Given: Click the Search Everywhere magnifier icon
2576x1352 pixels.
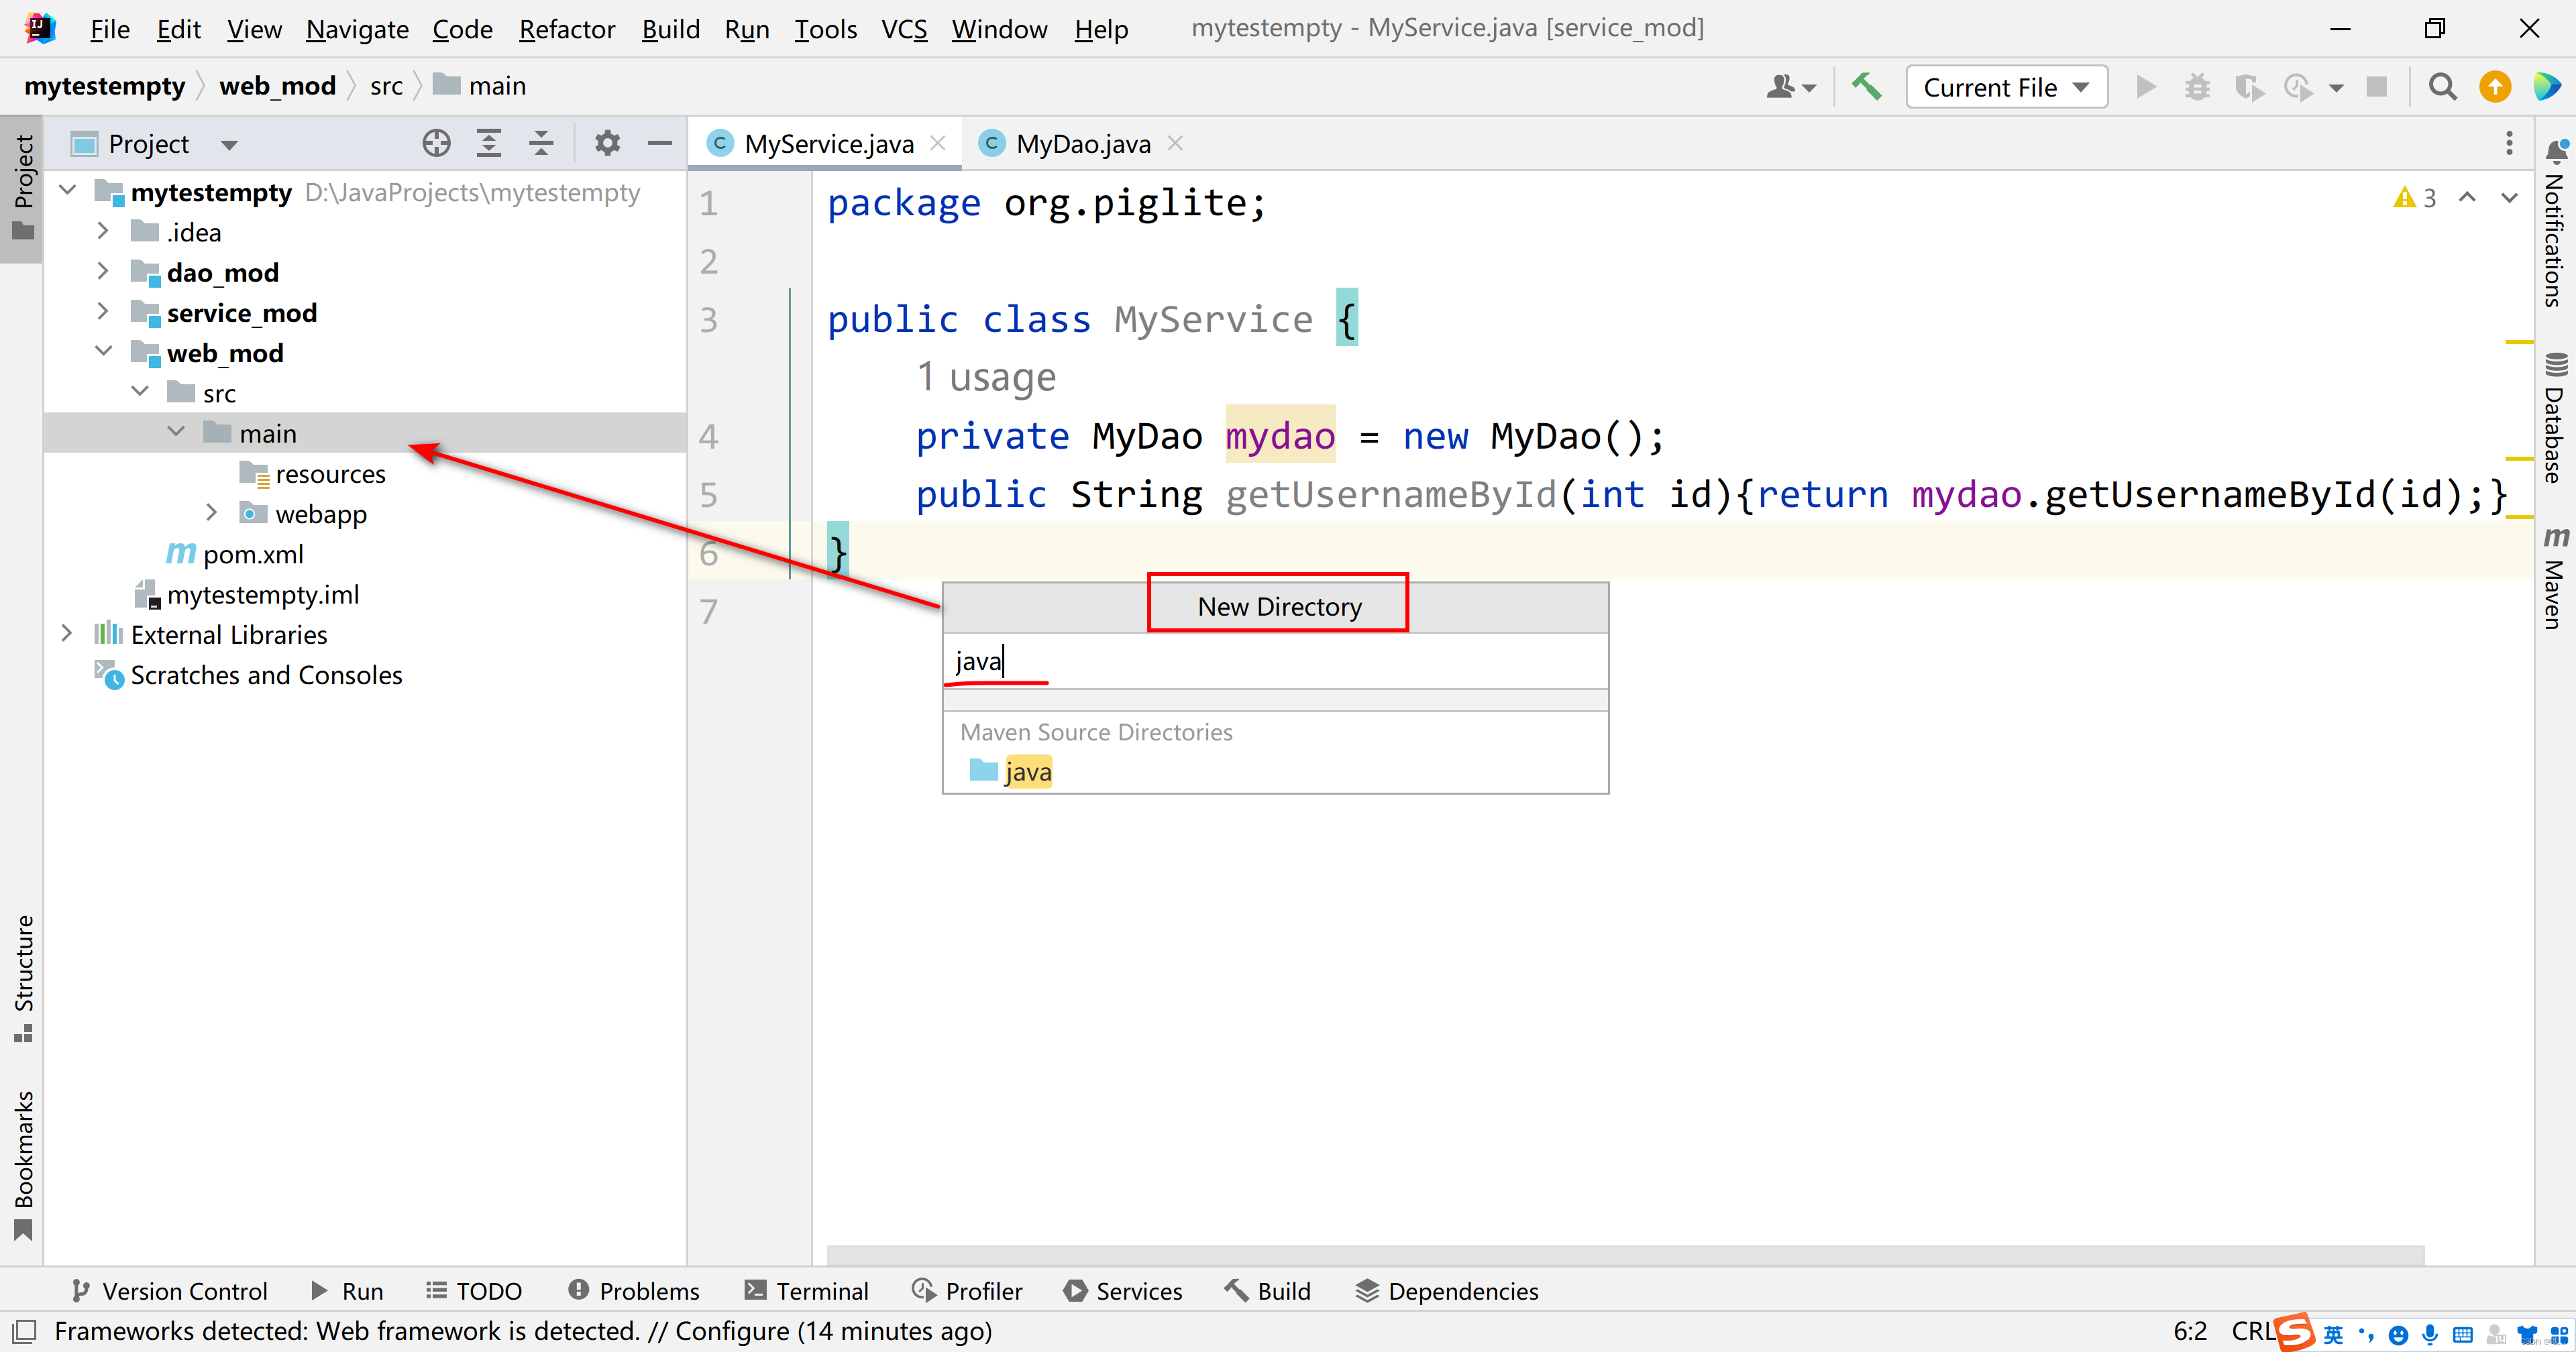Looking at the screenshot, I should [x=2442, y=87].
